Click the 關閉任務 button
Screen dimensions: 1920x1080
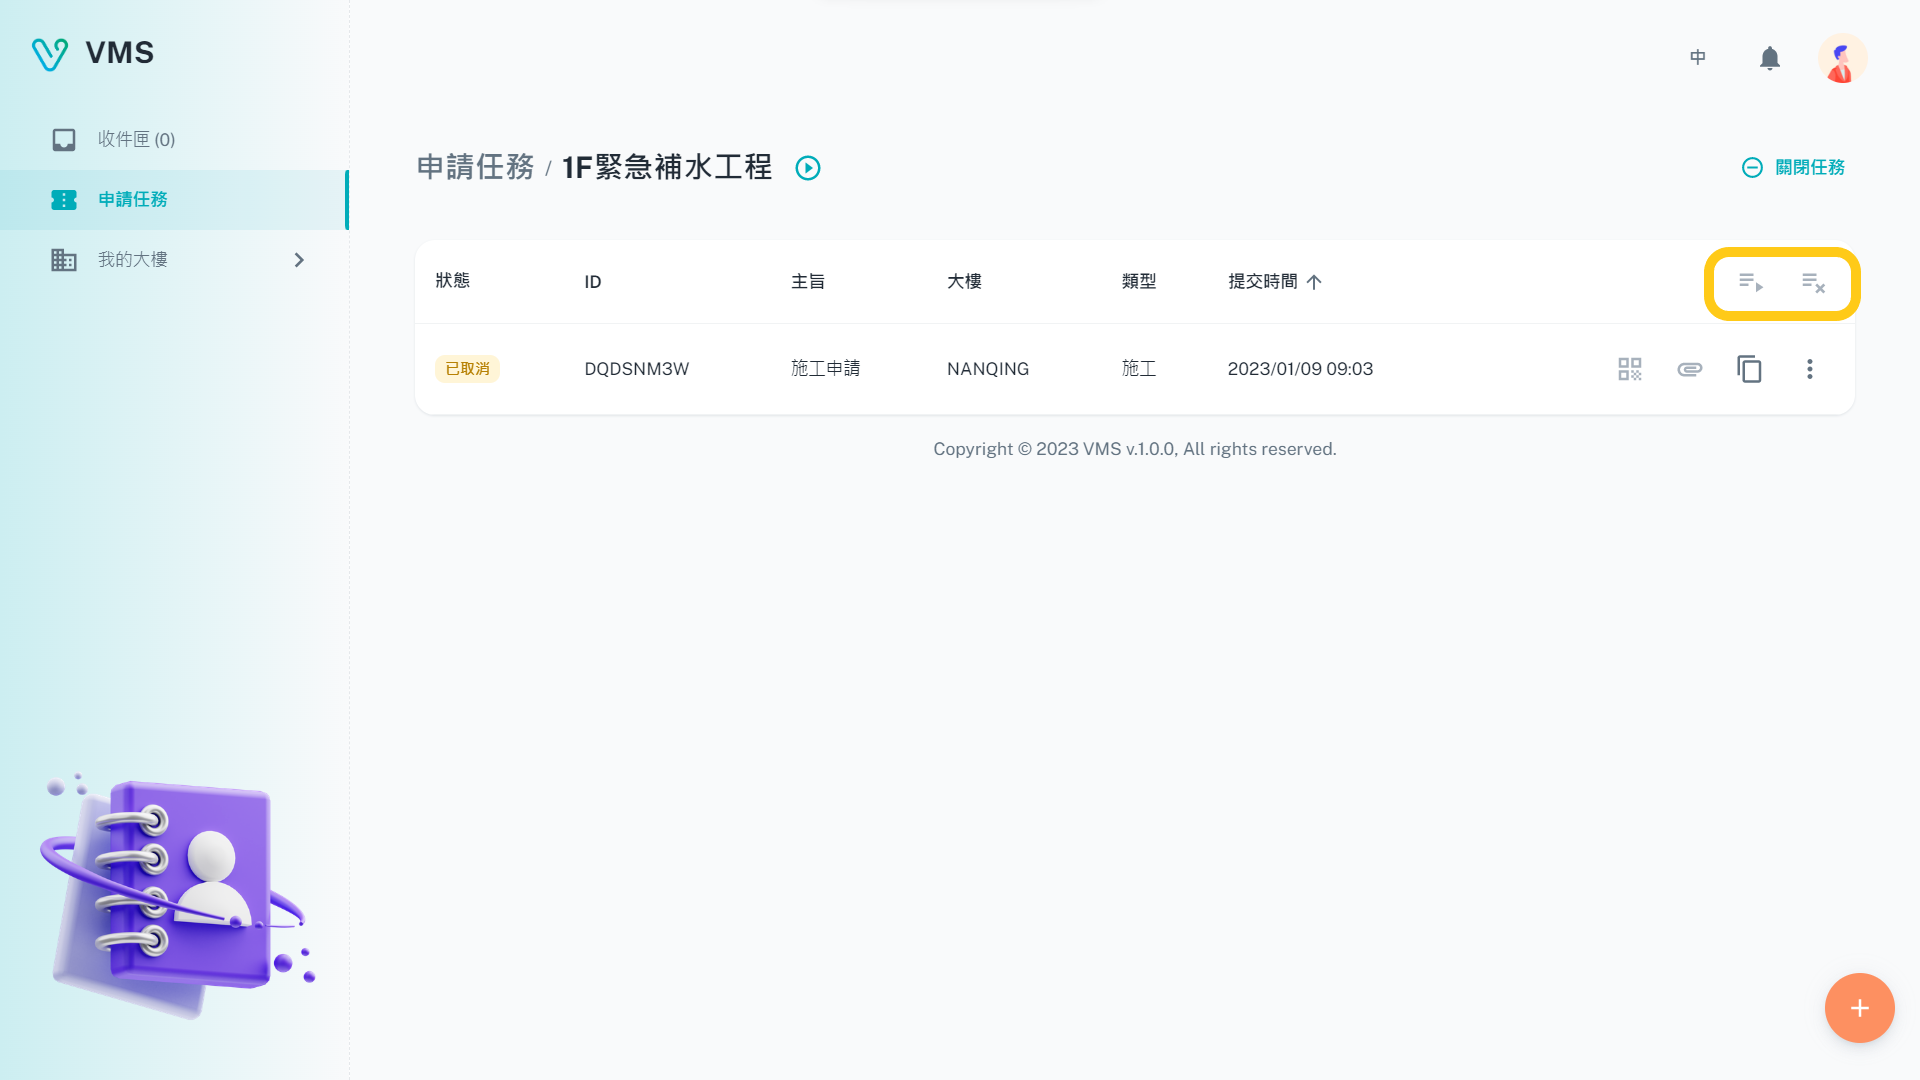coord(1793,168)
